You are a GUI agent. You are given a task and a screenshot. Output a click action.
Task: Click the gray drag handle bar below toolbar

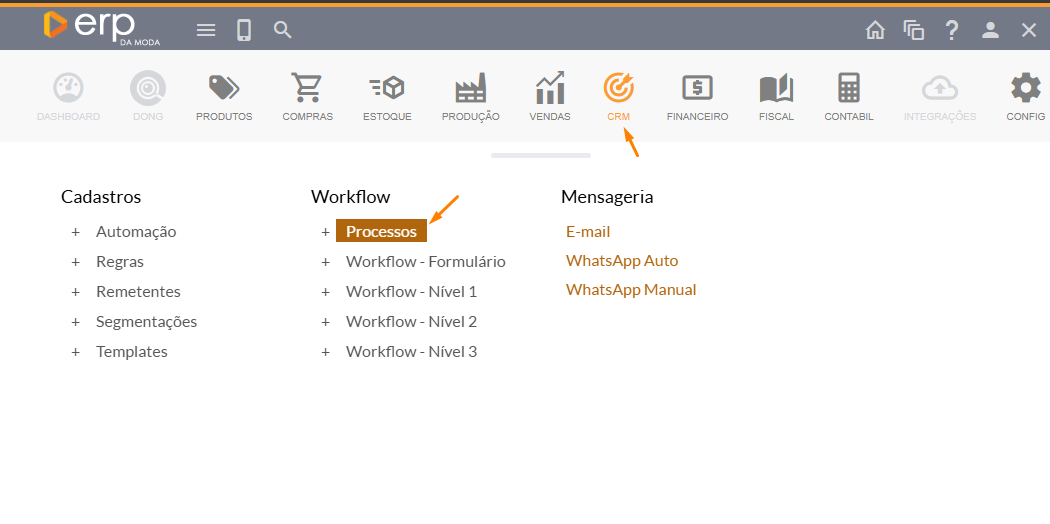point(541,155)
